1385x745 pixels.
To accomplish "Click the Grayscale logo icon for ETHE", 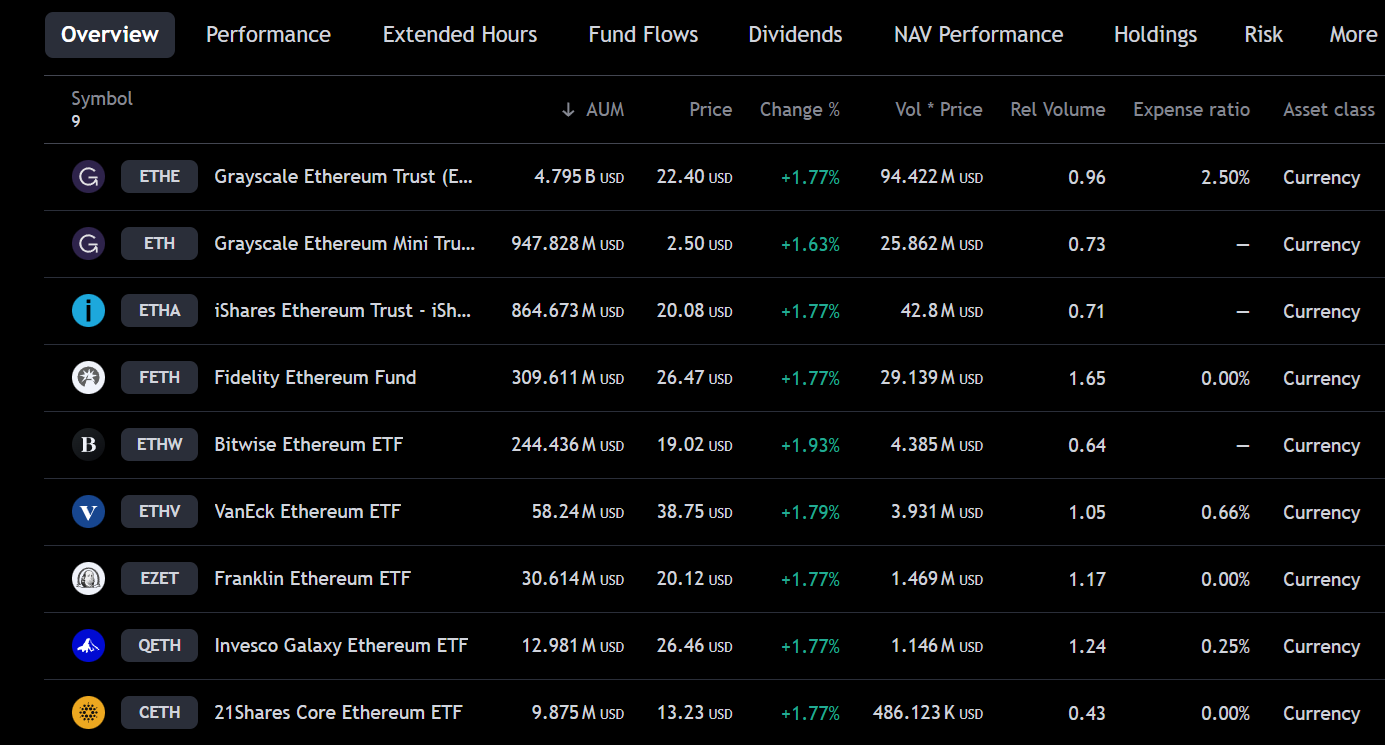I will (x=88, y=177).
